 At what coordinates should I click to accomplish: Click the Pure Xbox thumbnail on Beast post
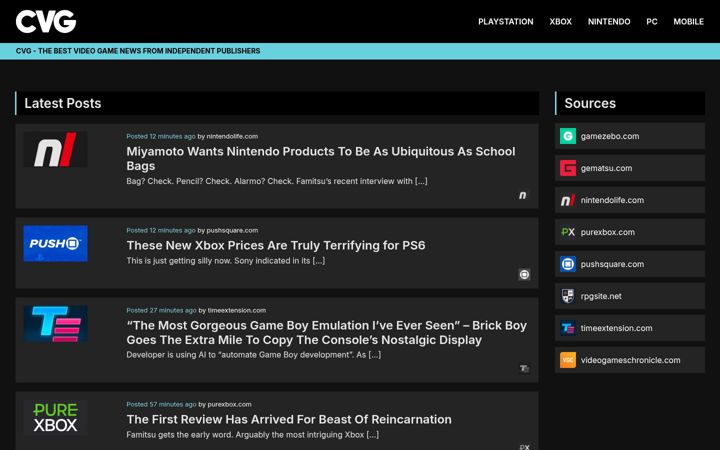(x=56, y=417)
